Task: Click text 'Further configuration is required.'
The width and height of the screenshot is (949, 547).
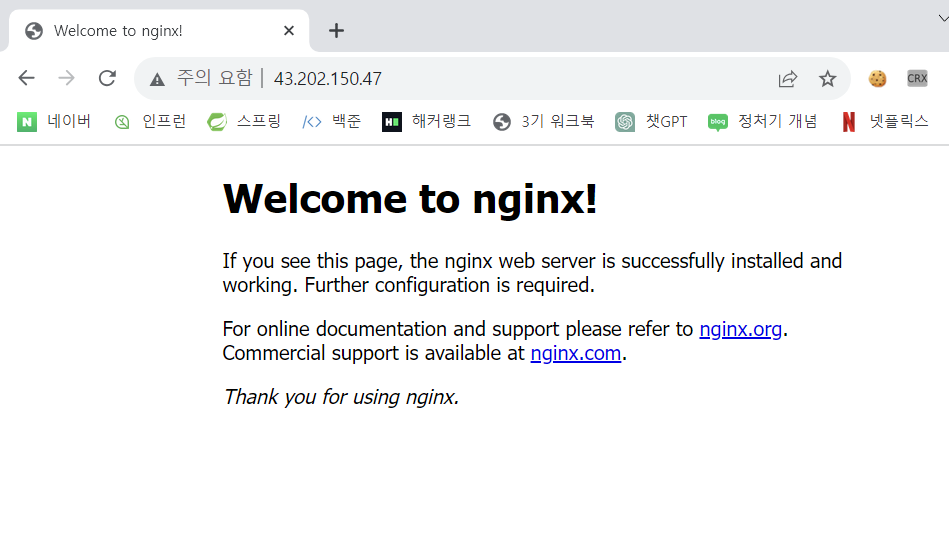Action: (450, 285)
